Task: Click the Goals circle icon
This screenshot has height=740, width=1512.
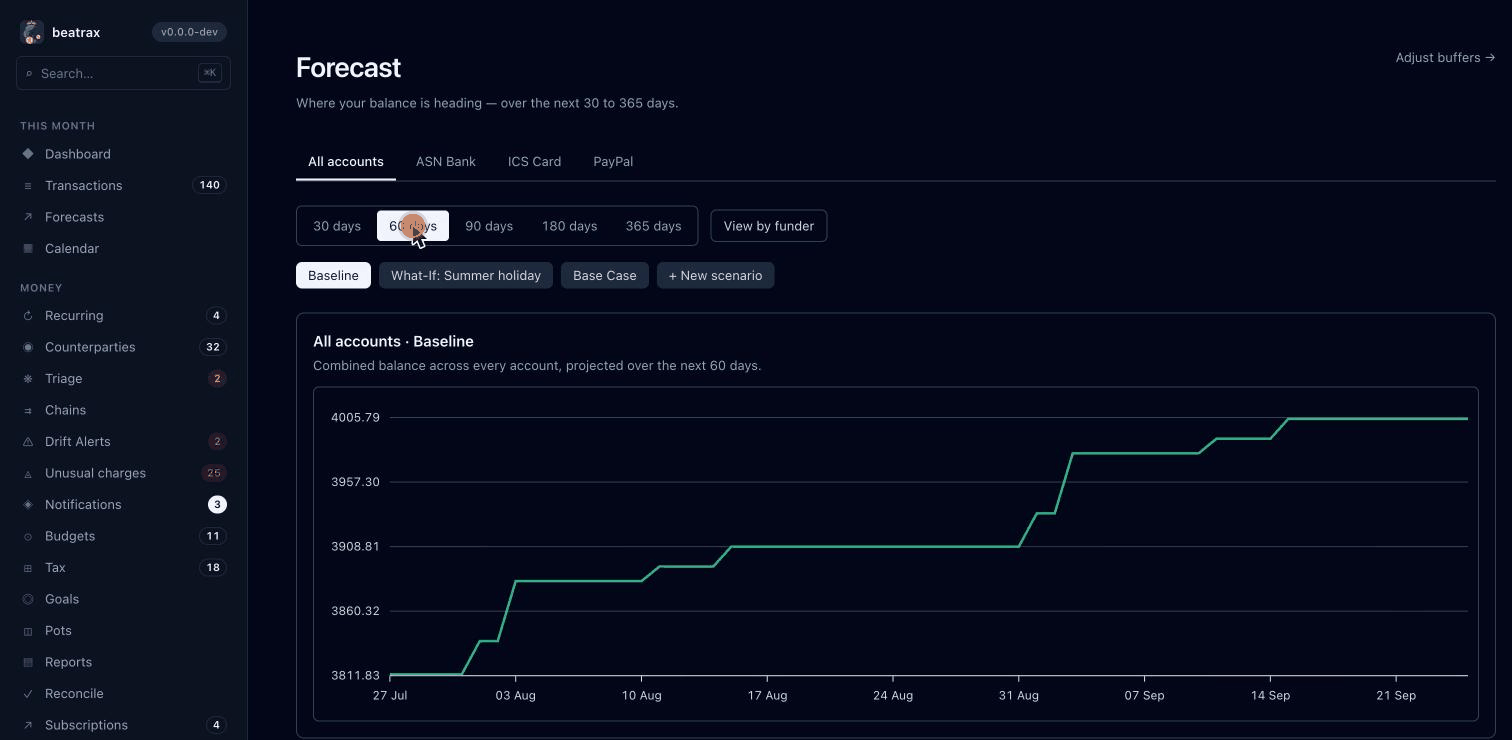Action: pyautogui.click(x=28, y=599)
